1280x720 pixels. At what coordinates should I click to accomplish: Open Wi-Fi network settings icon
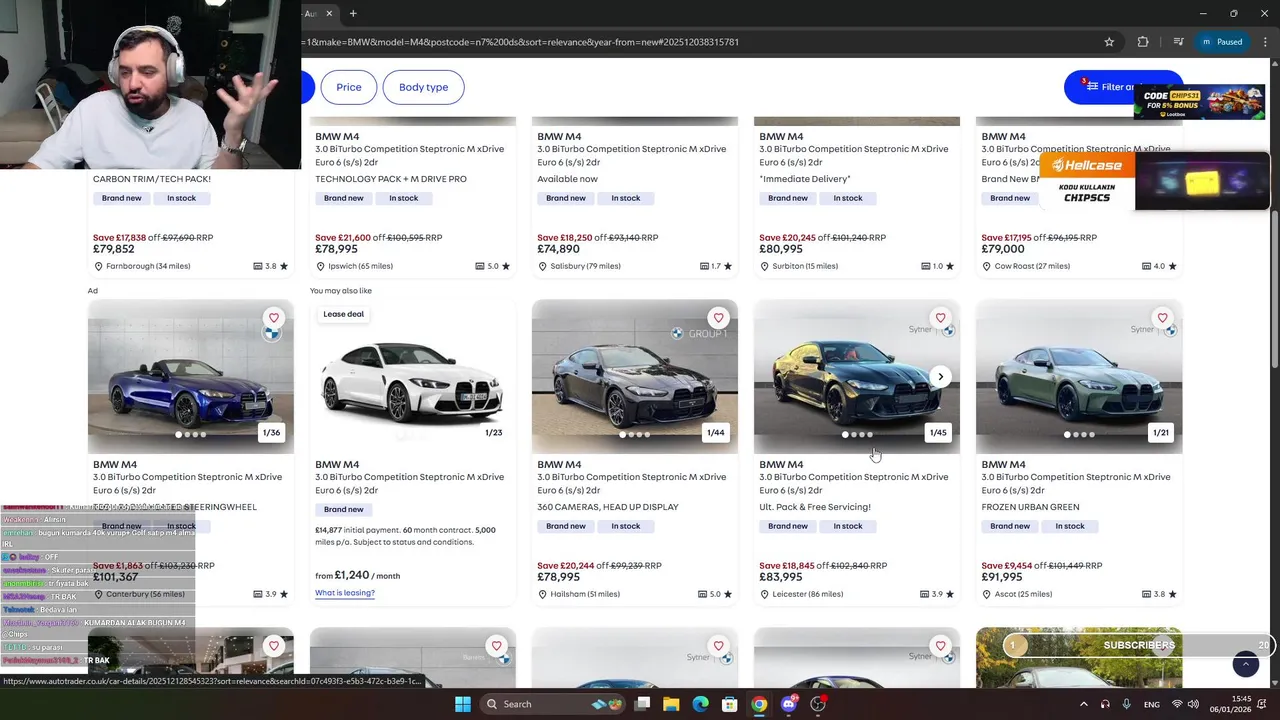[x=1177, y=704]
